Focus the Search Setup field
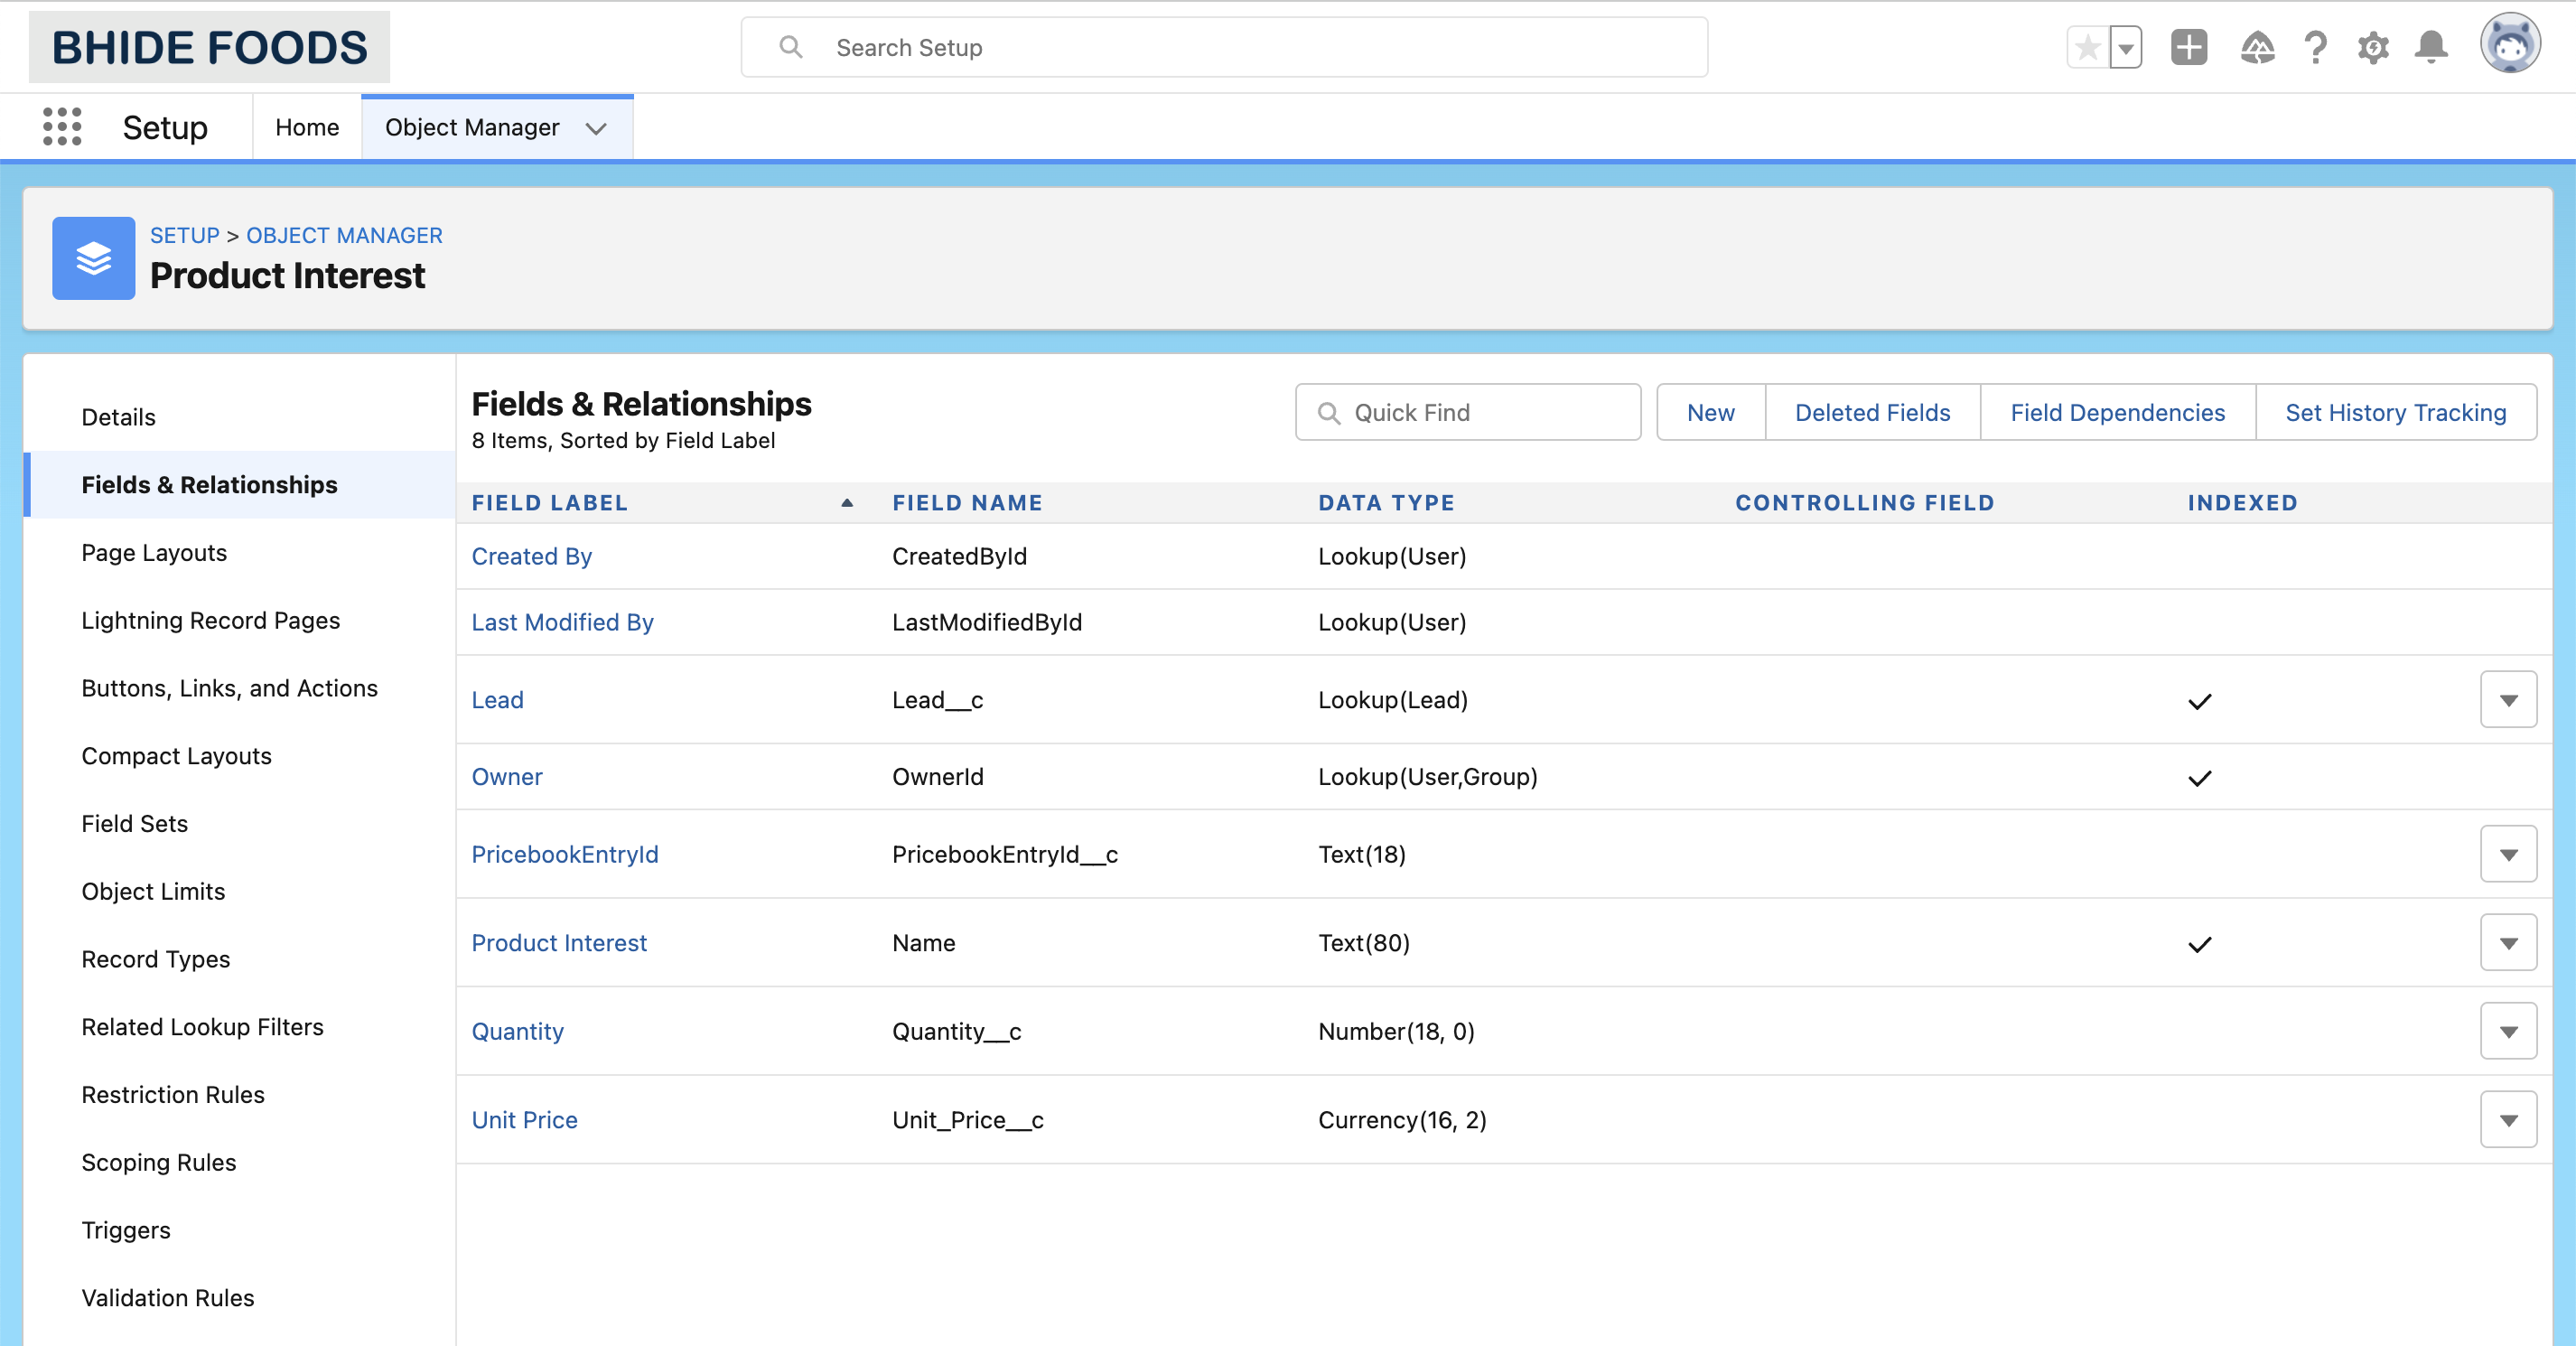Viewport: 2576px width, 1346px height. (x=1224, y=47)
